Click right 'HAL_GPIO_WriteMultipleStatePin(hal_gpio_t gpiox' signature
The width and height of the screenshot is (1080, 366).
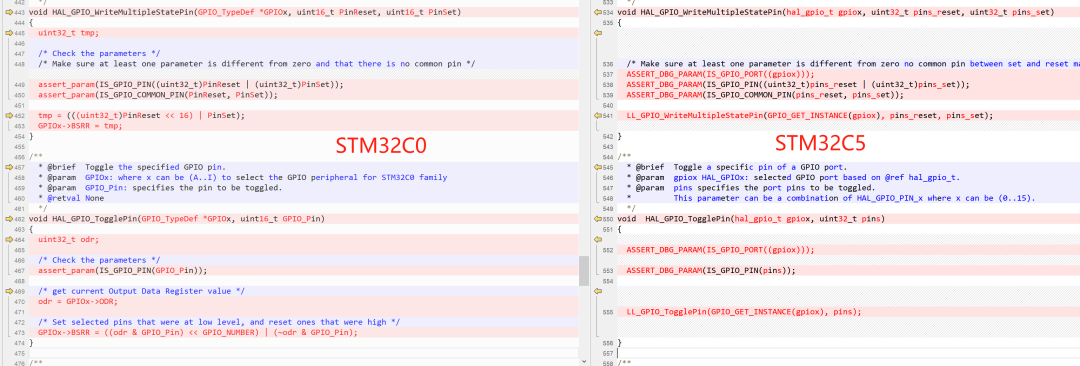(835, 12)
